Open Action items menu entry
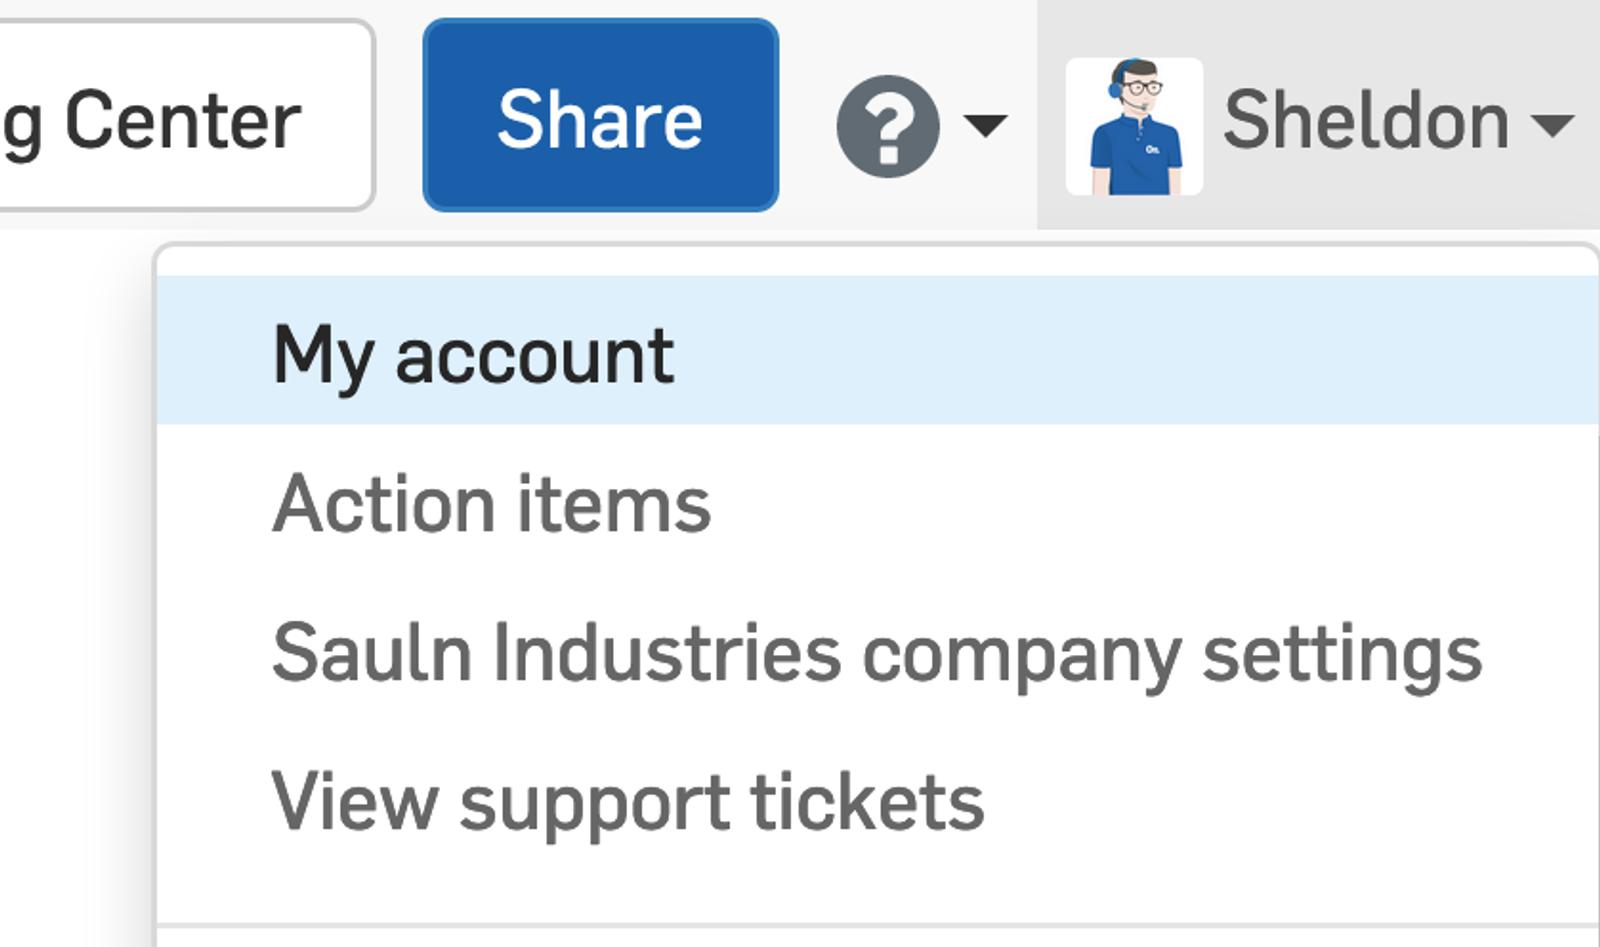This screenshot has width=1600, height=947. (x=491, y=503)
